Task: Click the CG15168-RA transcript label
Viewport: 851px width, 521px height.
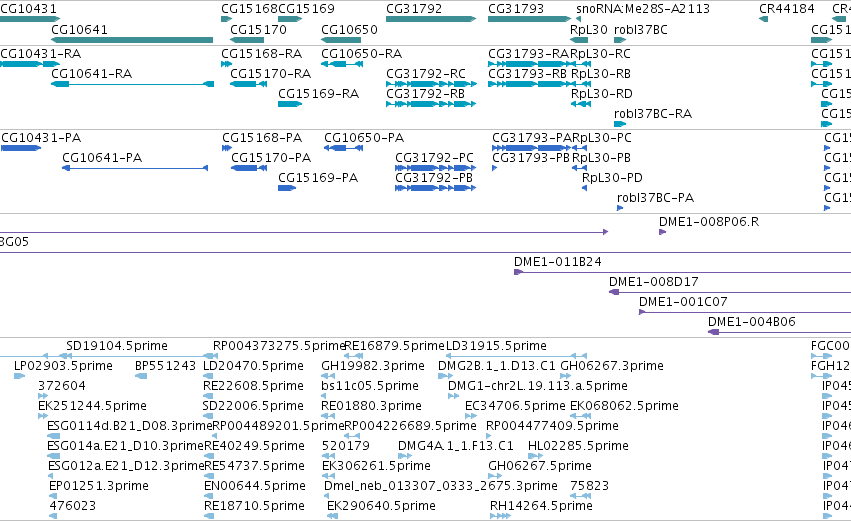Action: [261, 53]
